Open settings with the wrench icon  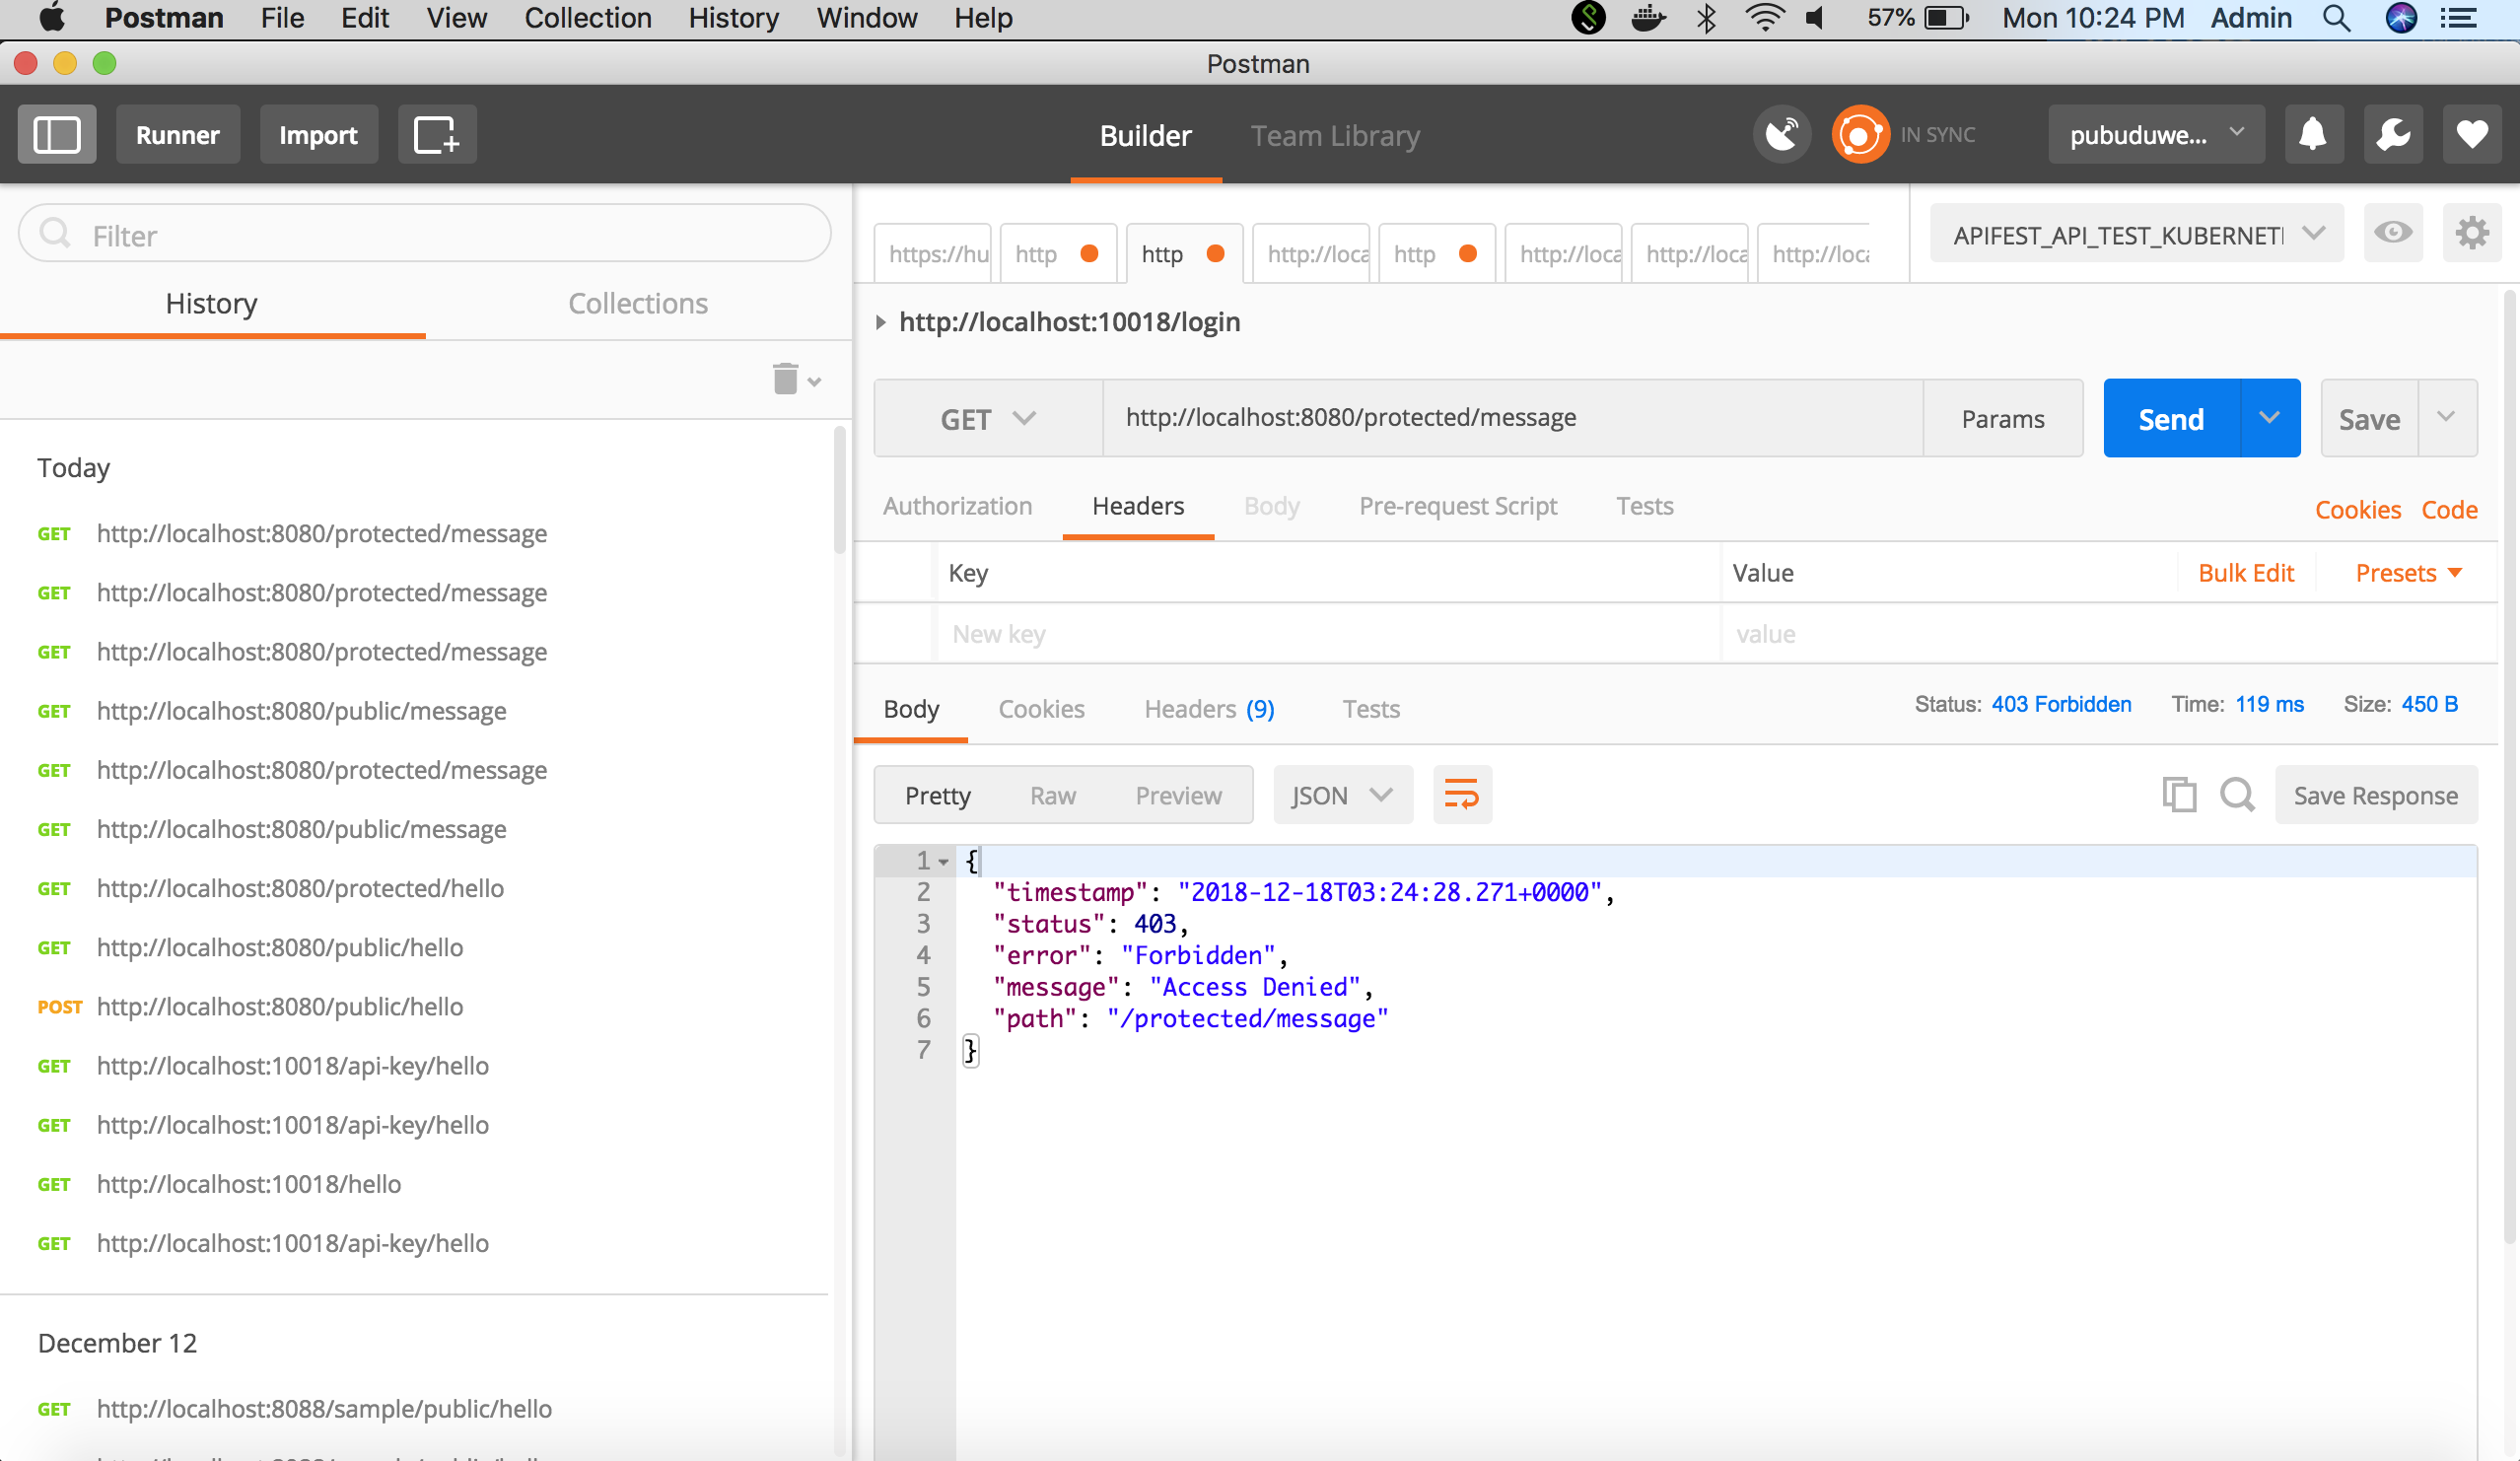2393,134
